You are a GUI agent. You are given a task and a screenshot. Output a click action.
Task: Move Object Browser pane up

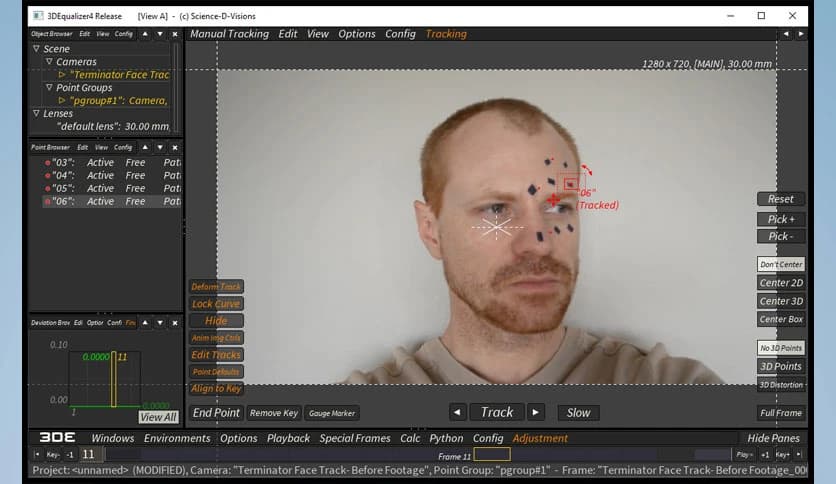click(x=144, y=33)
